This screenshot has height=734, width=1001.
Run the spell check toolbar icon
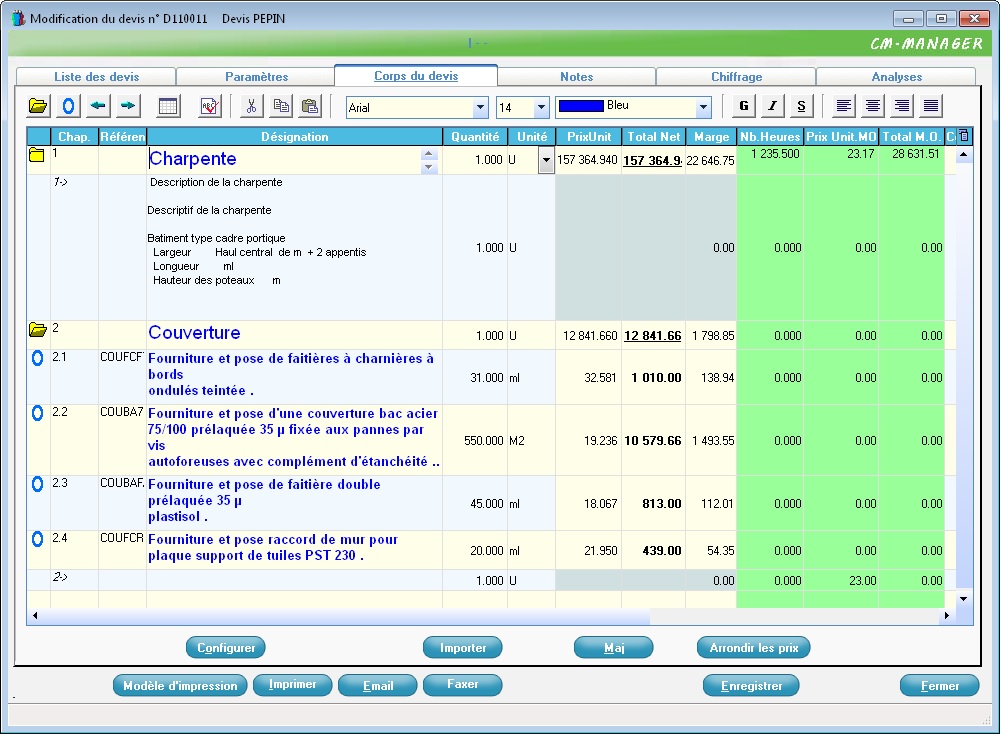click(x=210, y=106)
